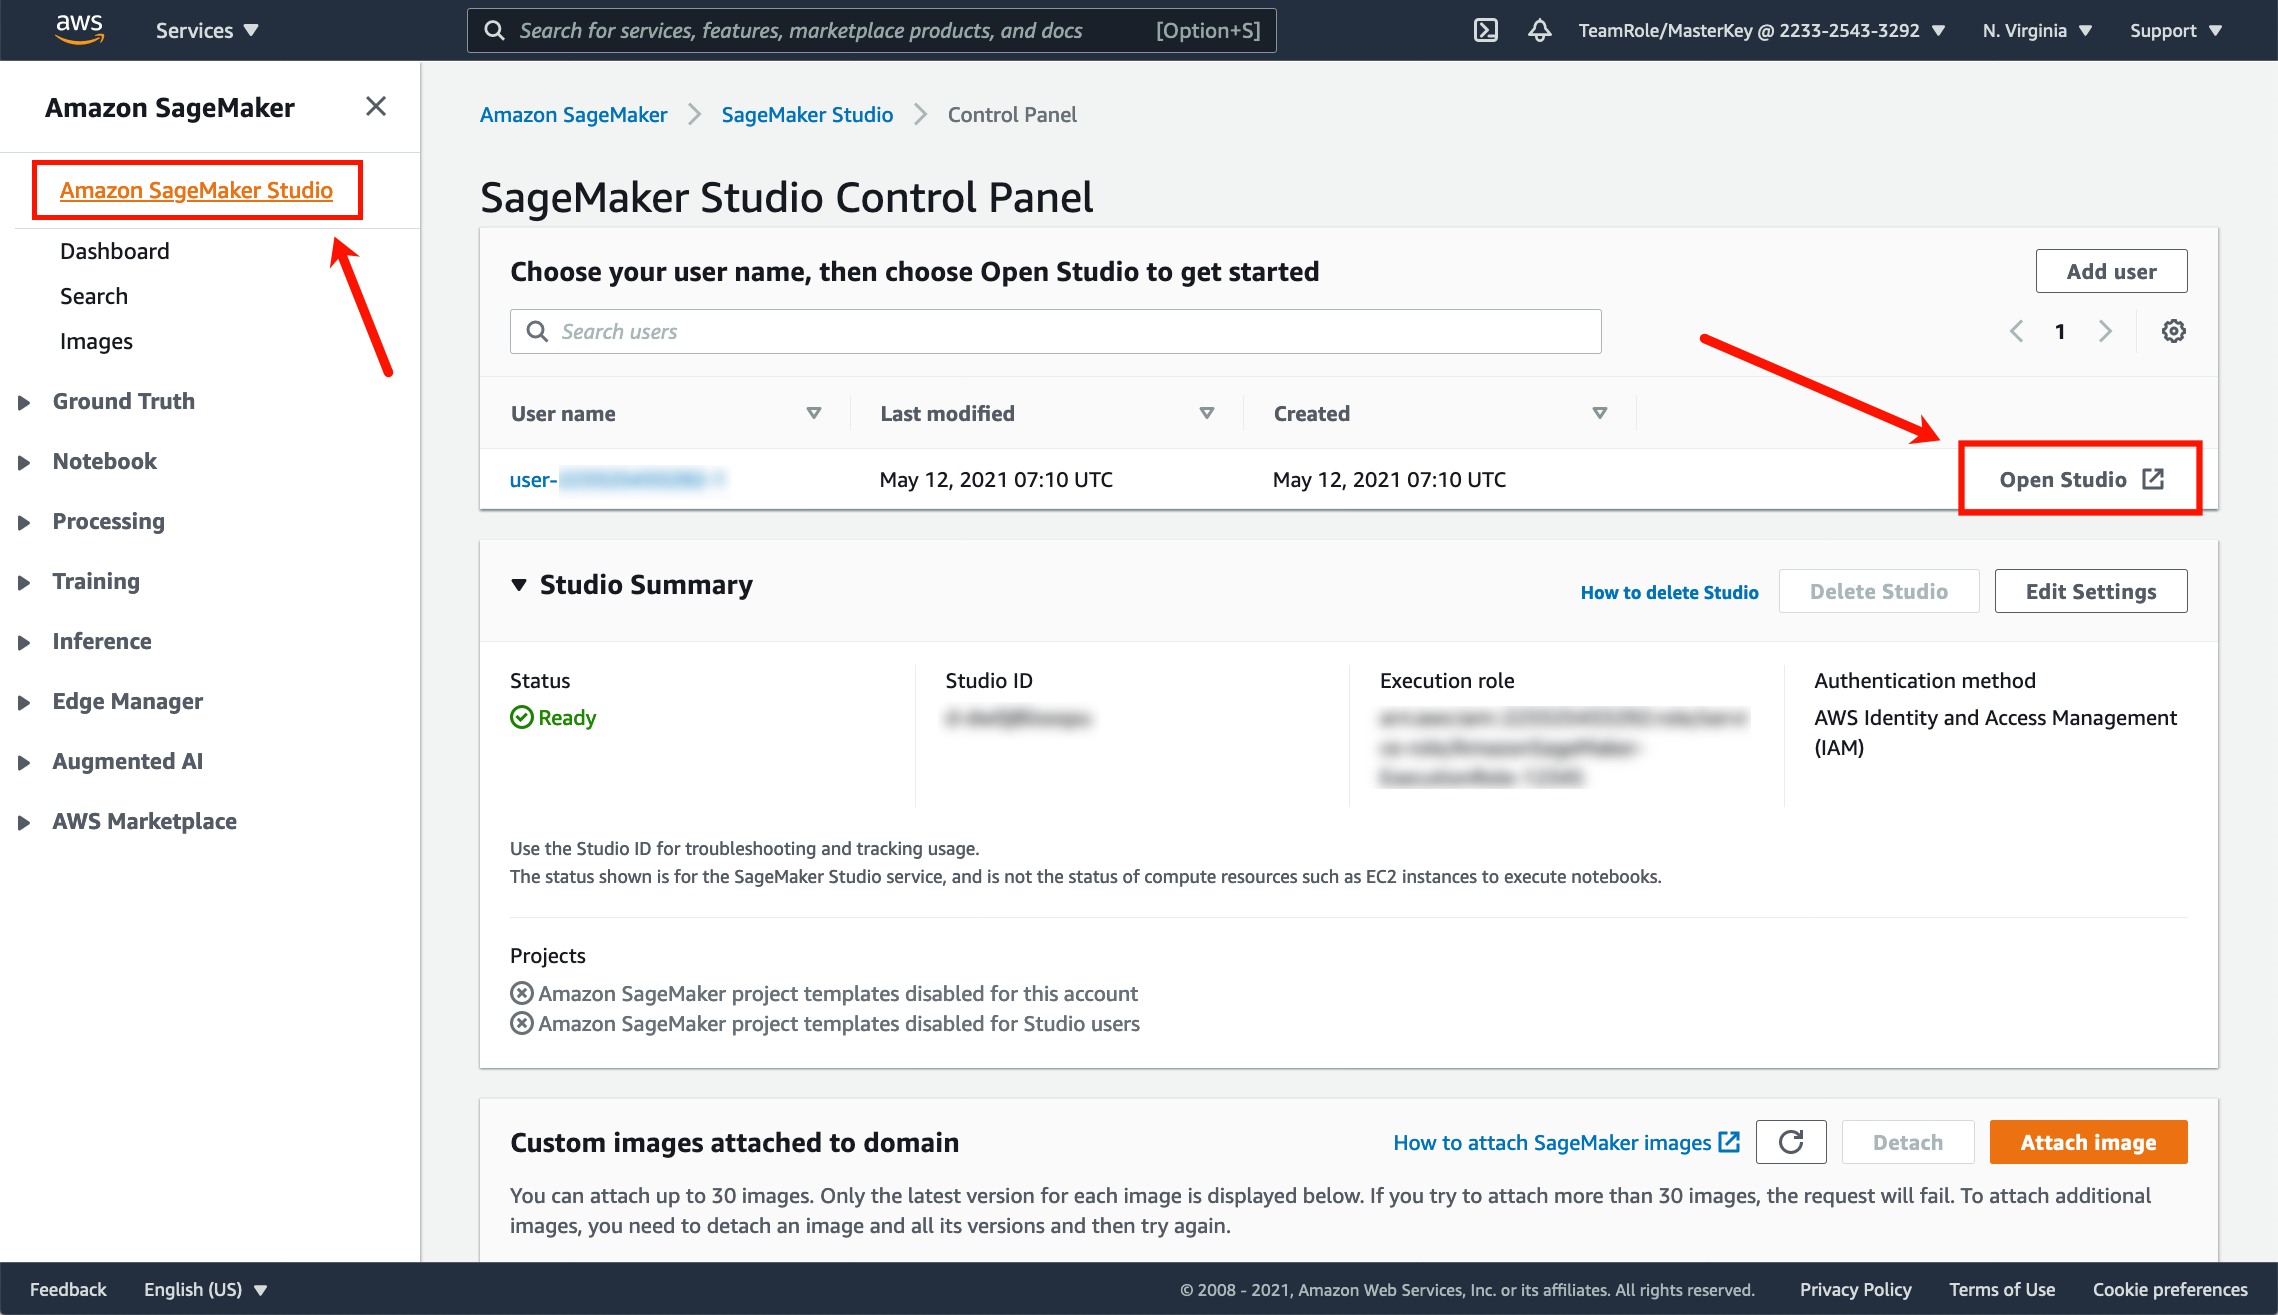Click refresh icon in Custom images section

click(x=1791, y=1142)
